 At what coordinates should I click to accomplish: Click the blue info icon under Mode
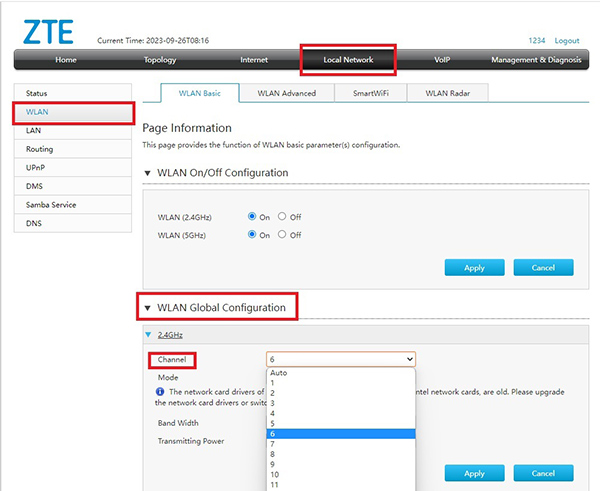point(160,392)
